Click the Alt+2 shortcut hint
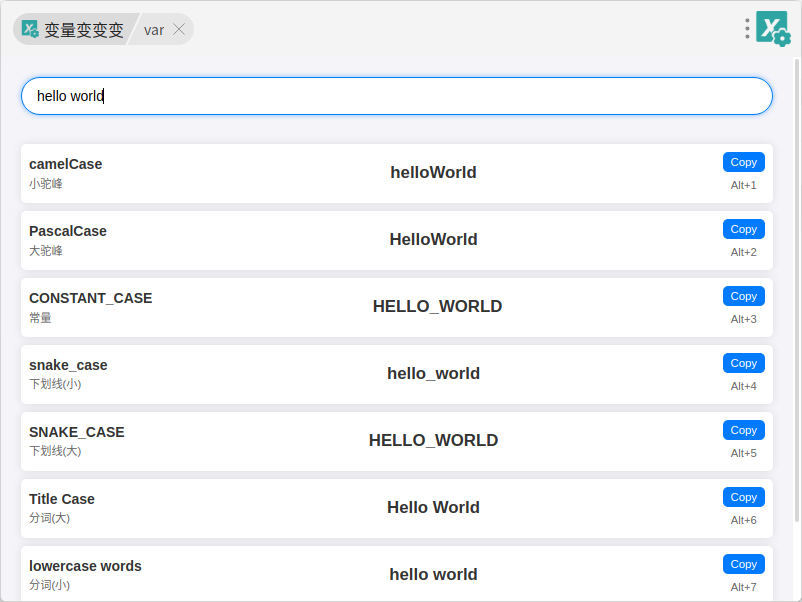Screen dimensions: 802x602 pyautogui.click(x=743, y=252)
